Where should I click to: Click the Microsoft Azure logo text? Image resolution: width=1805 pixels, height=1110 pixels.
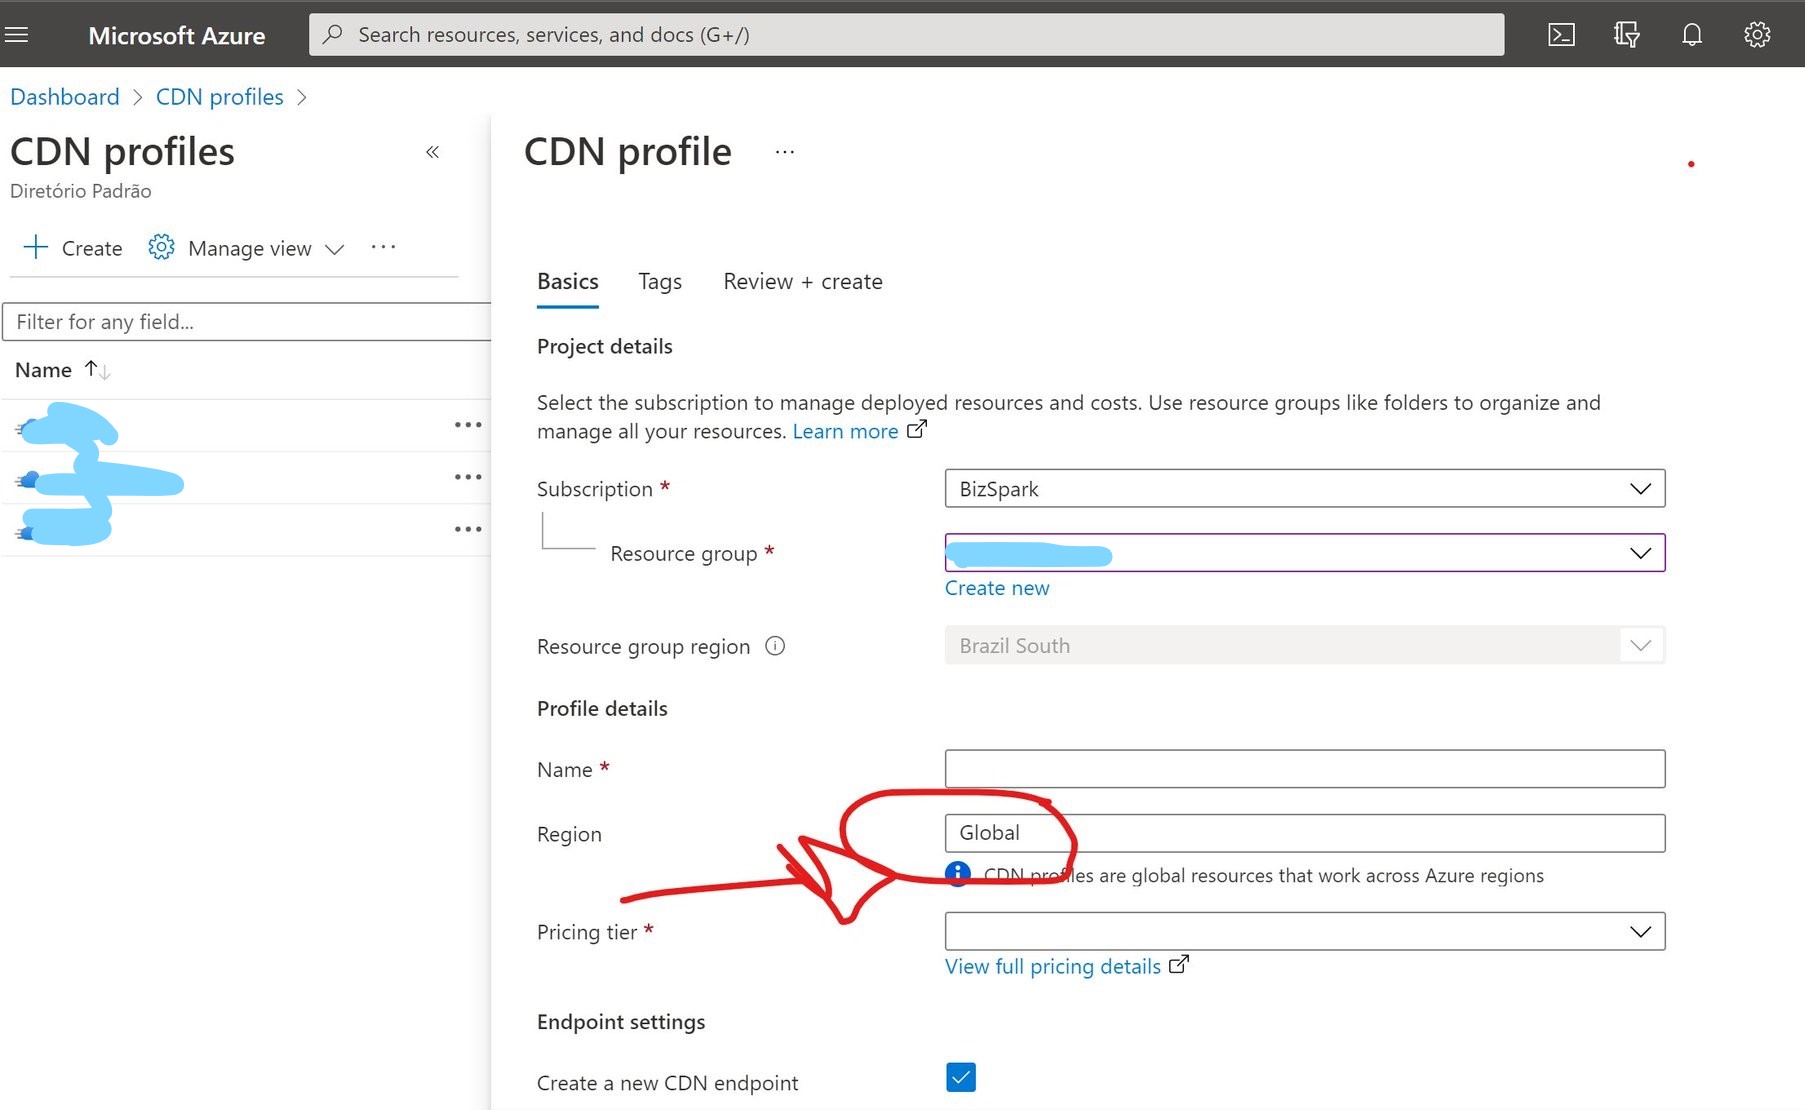177,36
